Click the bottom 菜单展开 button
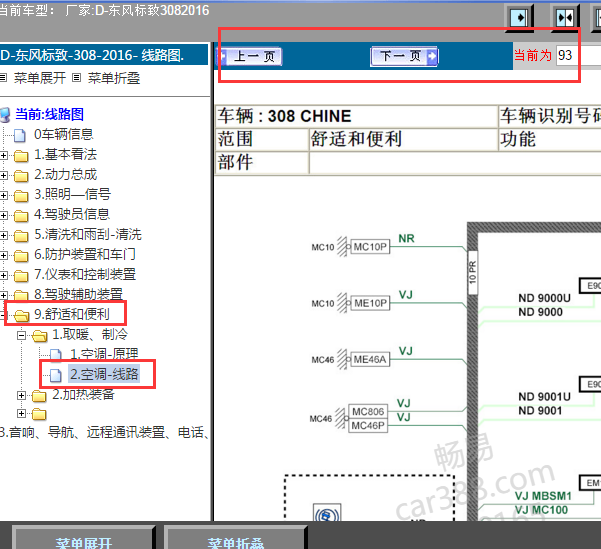This screenshot has height=549, width=601. [84, 537]
